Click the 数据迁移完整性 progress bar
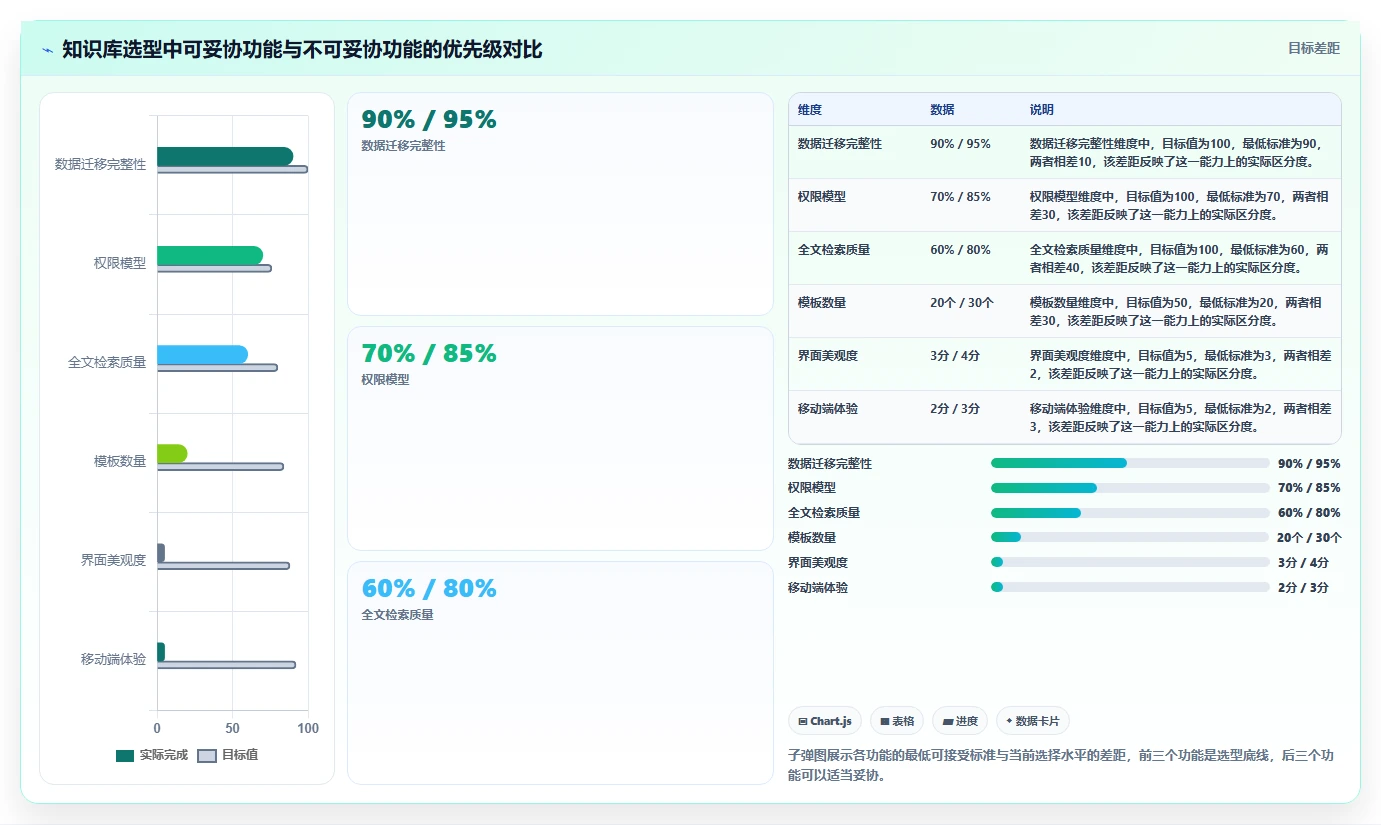Image resolution: width=1381 pixels, height=825 pixels. click(1130, 463)
